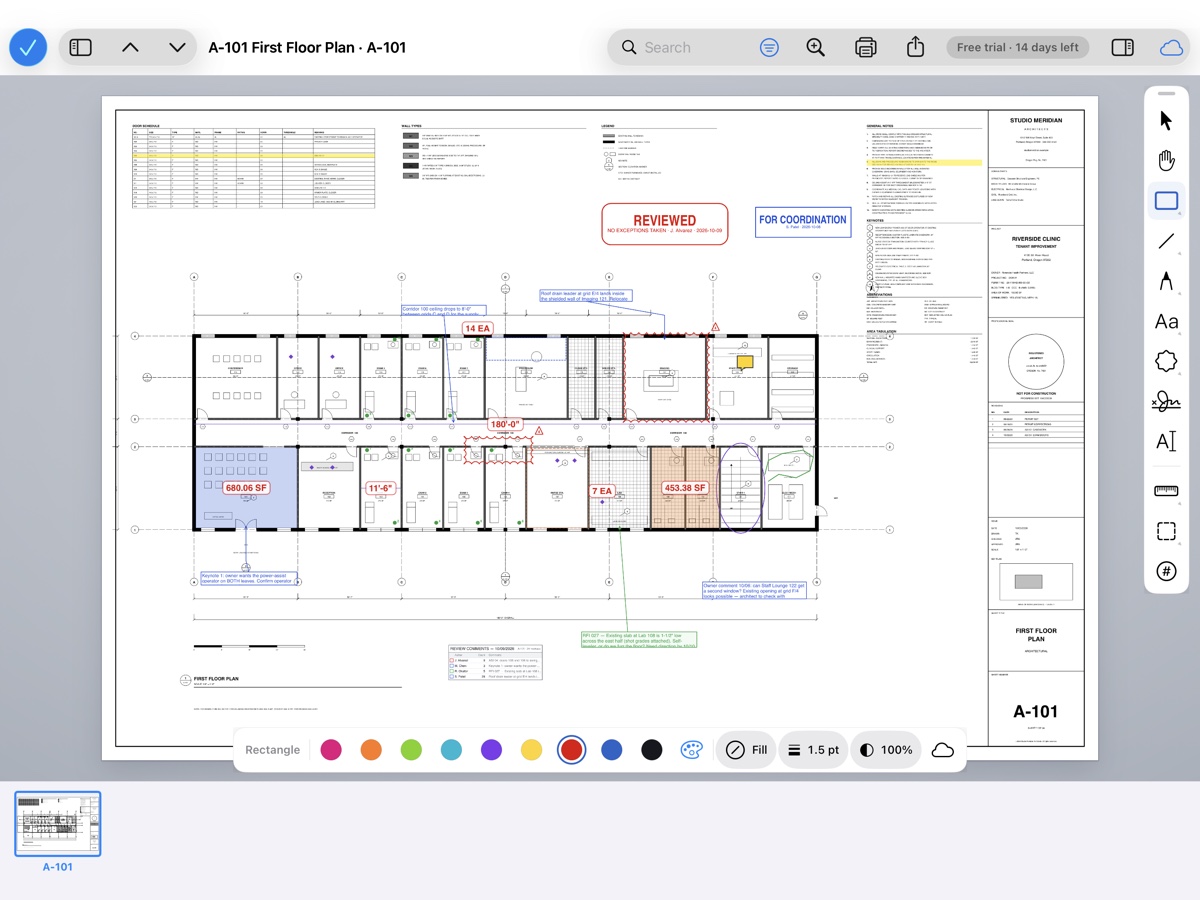Select the dashed marquee selection tool
Image resolution: width=1200 pixels, height=900 pixels.
(x=1166, y=531)
